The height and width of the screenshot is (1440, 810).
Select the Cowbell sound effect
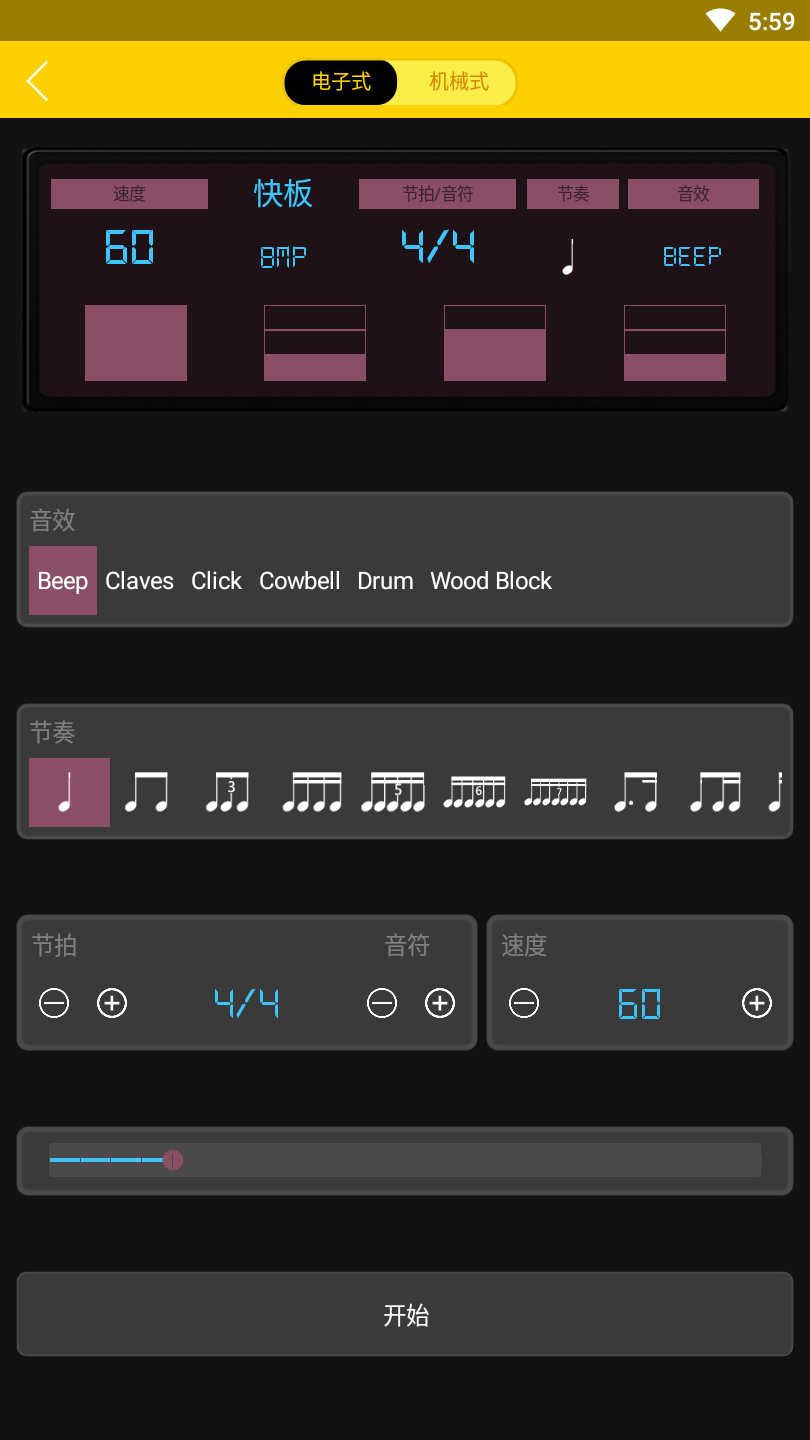pos(300,581)
